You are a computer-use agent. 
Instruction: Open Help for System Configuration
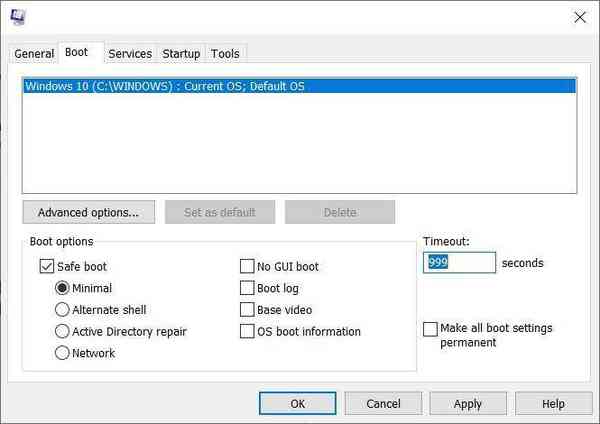(x=553, y=403)
